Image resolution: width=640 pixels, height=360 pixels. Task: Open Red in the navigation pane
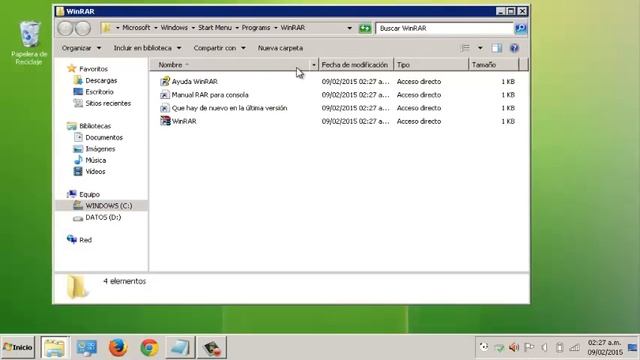pyautogui.click(x=85, y=240)
